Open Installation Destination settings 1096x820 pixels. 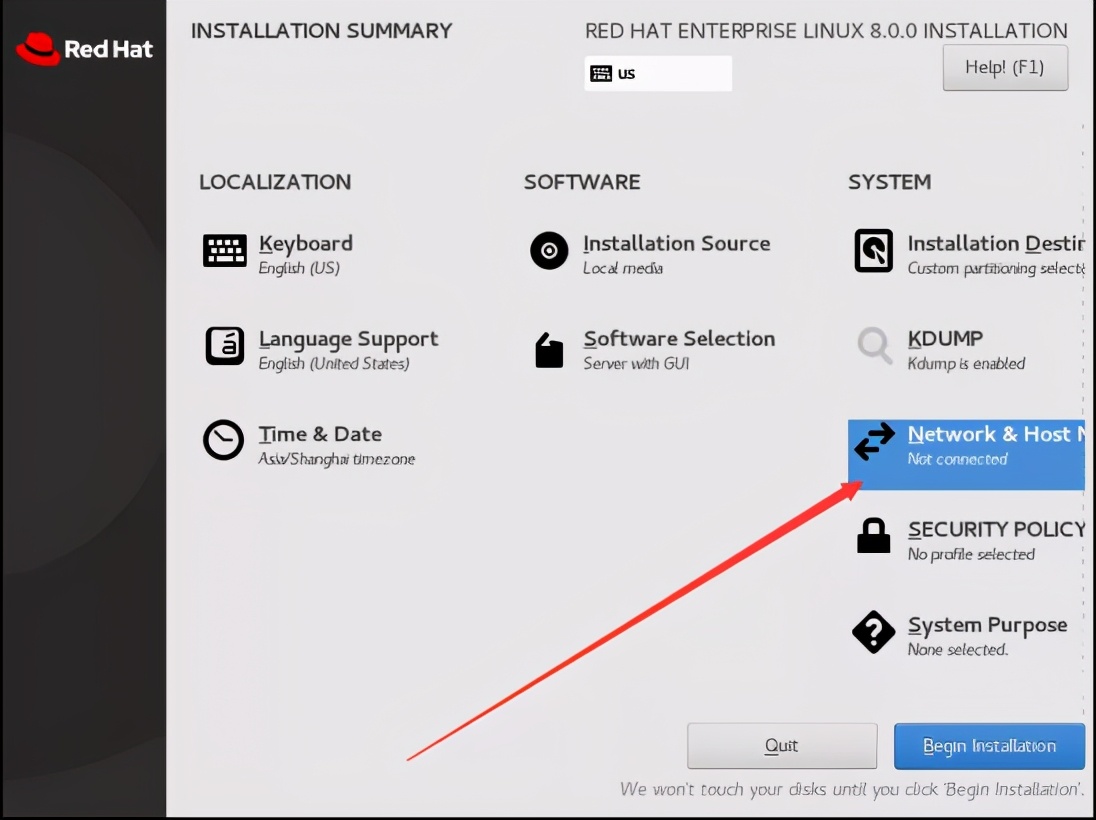(x=996, y=243)
